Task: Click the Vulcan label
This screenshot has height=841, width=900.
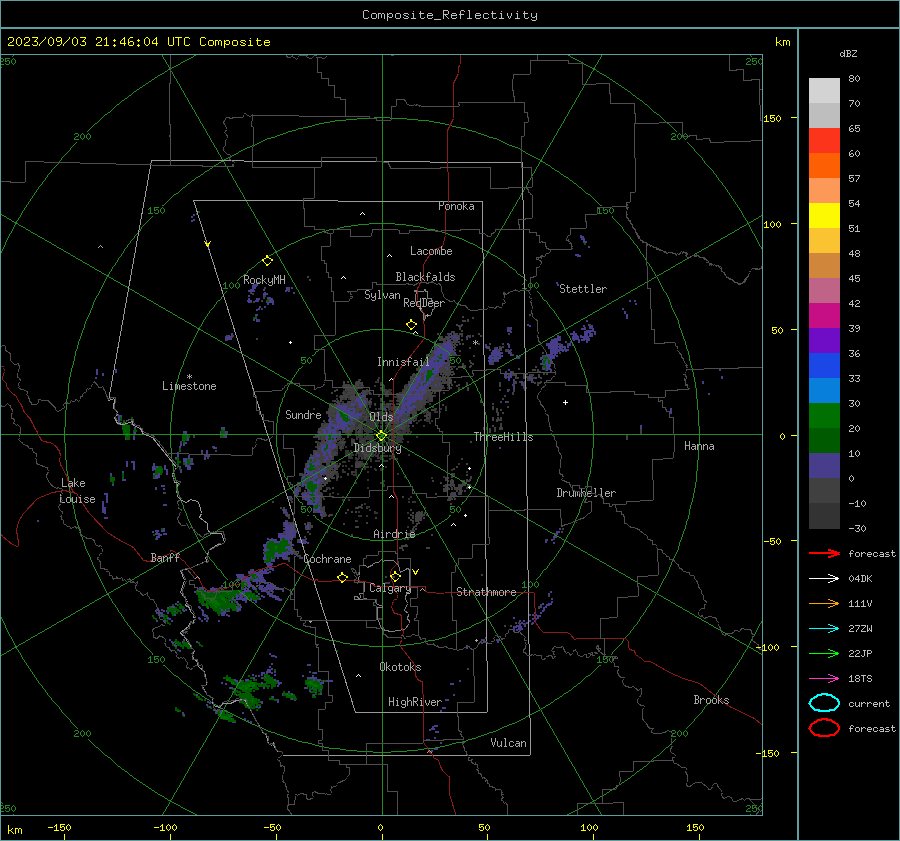Action: click(x=508, y=743)
